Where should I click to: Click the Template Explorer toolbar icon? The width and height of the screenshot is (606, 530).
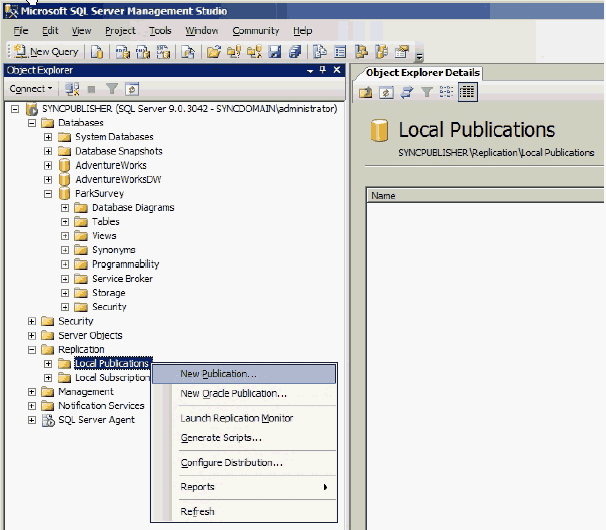click(x=381, y=51)
